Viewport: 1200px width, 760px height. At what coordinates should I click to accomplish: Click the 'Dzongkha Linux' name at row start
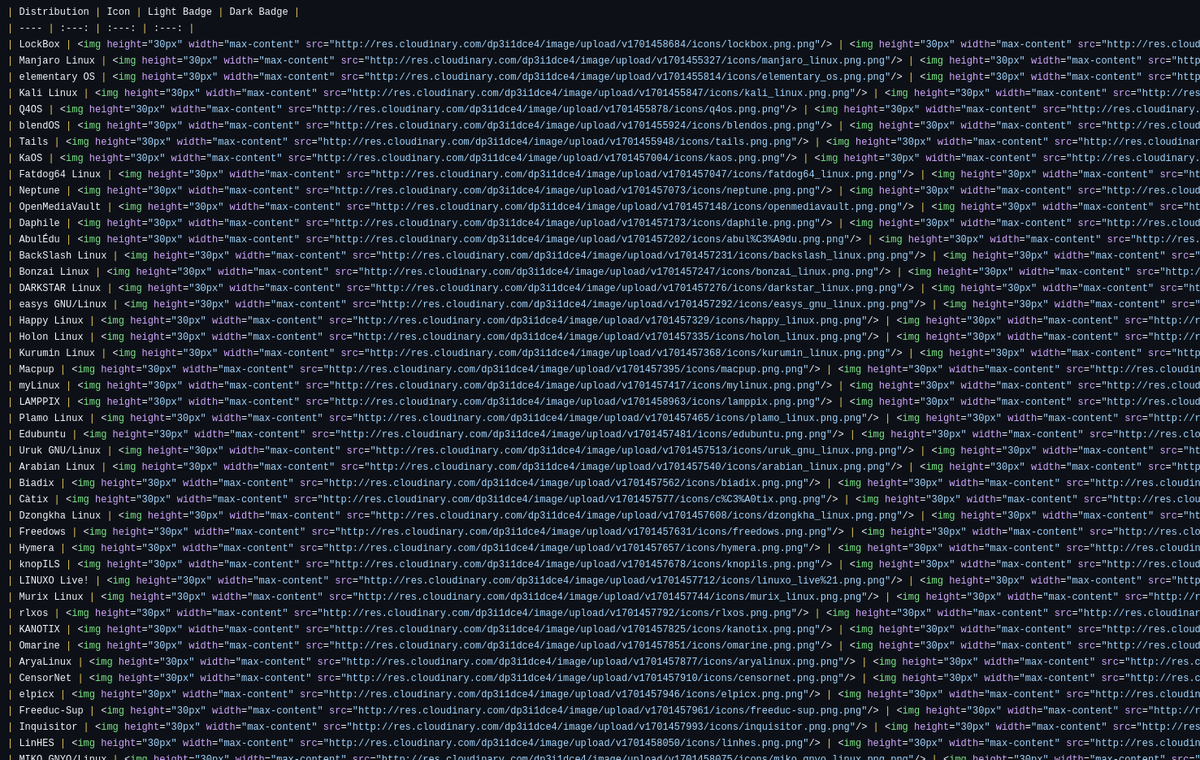coord(60,515)
